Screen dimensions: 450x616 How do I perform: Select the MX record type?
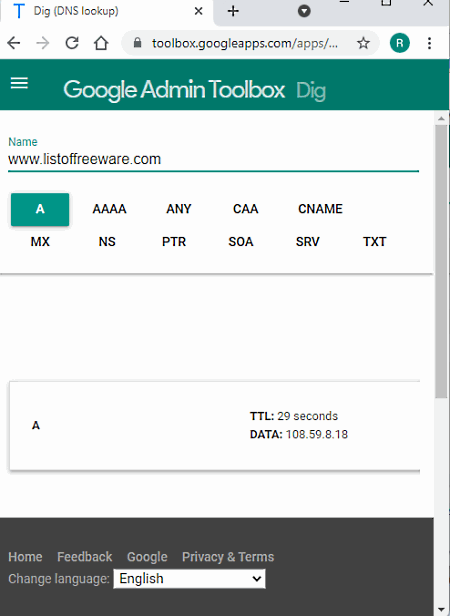pos(40,242)
